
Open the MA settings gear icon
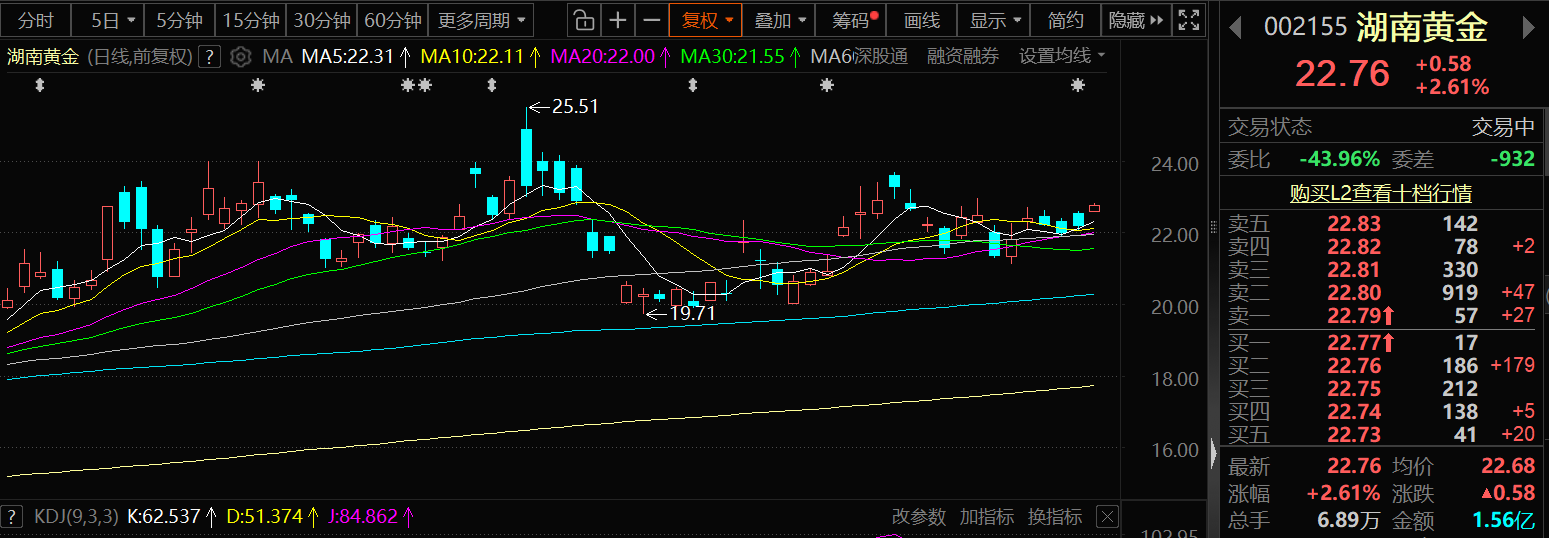coord(240,57)
